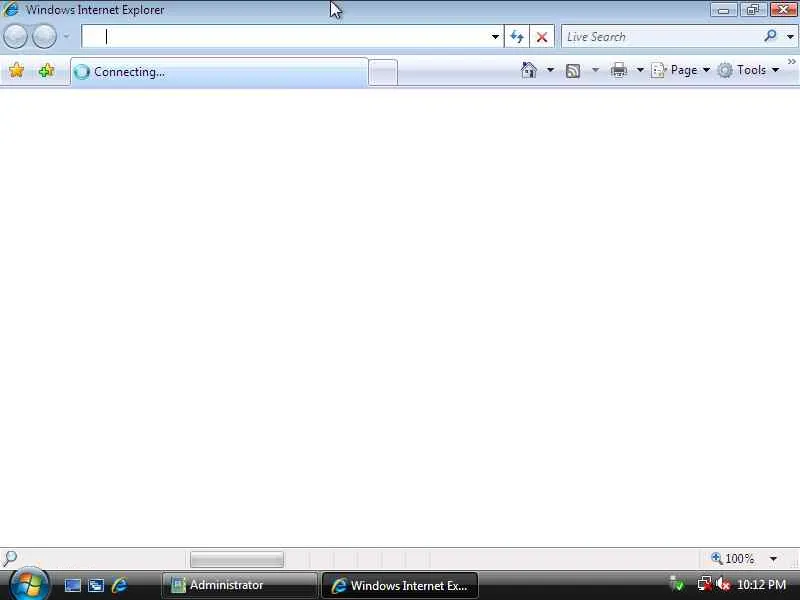The image size is (800, 600).
Task: Click the Refresh button
Action: coord(517,37)
